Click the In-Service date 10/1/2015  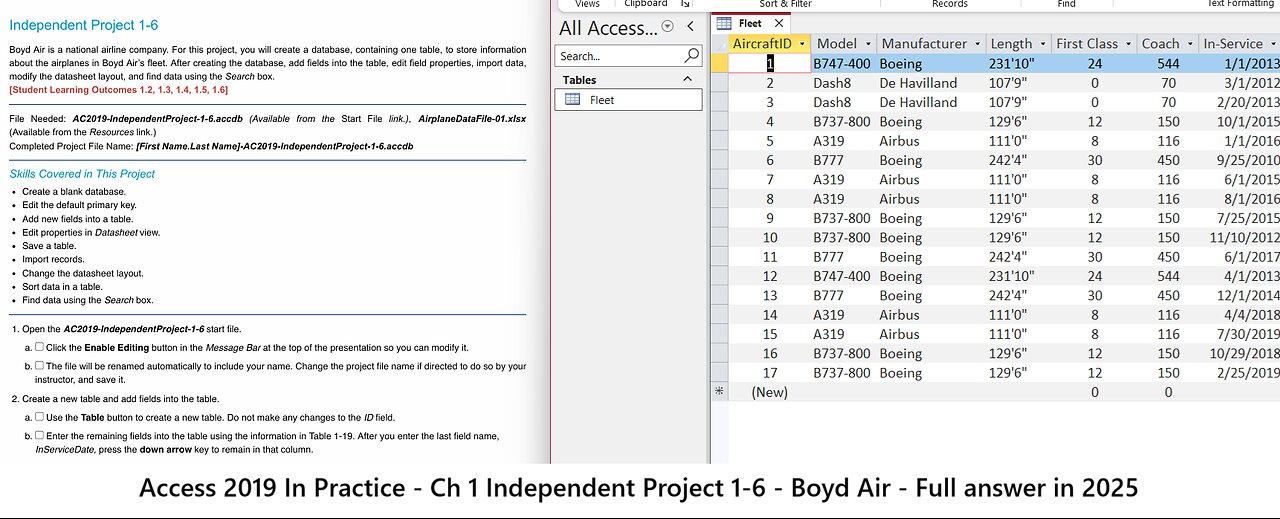tap(1241, 121)
